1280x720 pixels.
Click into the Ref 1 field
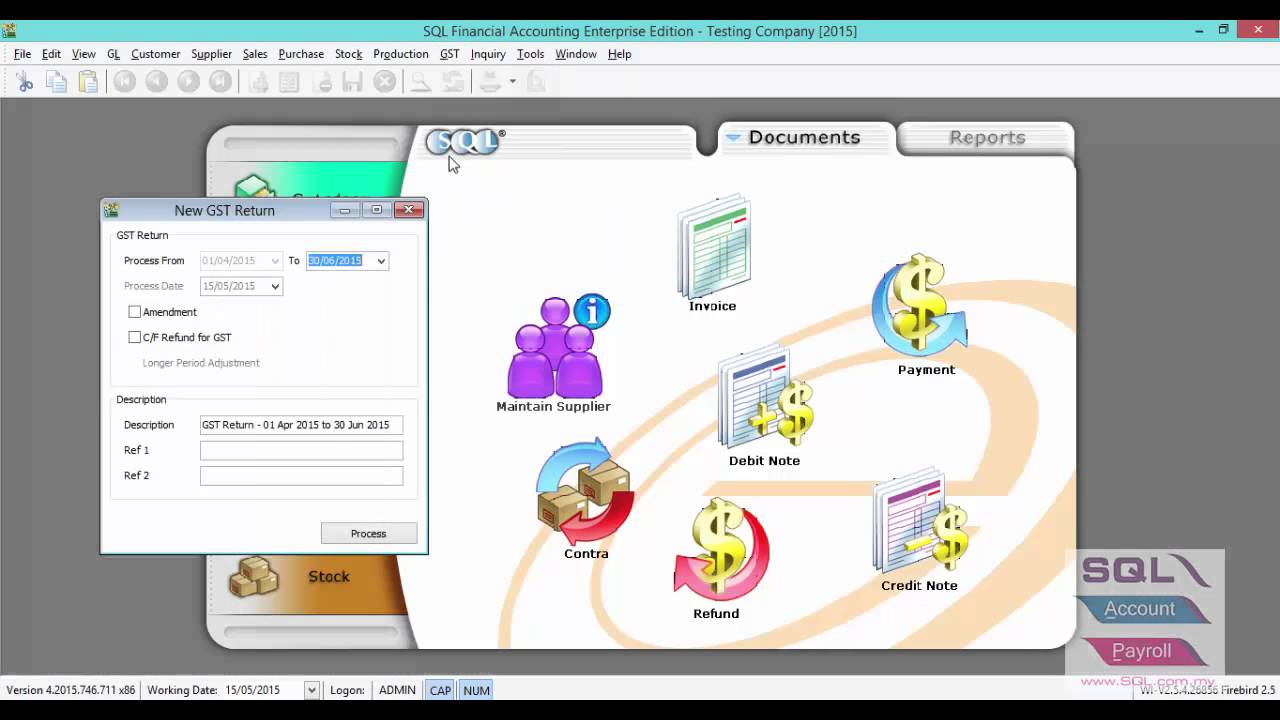coord(301,450)
